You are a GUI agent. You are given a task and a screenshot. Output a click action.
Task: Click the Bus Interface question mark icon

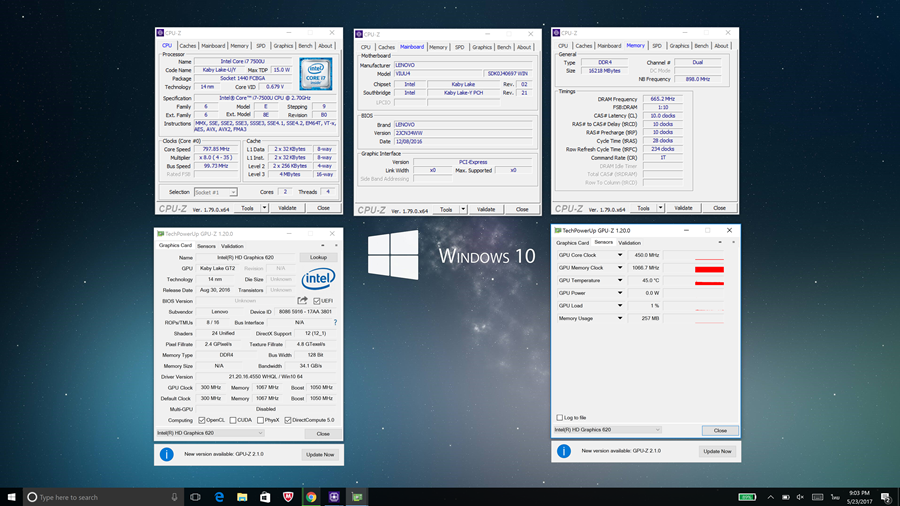tap(335, 322)
